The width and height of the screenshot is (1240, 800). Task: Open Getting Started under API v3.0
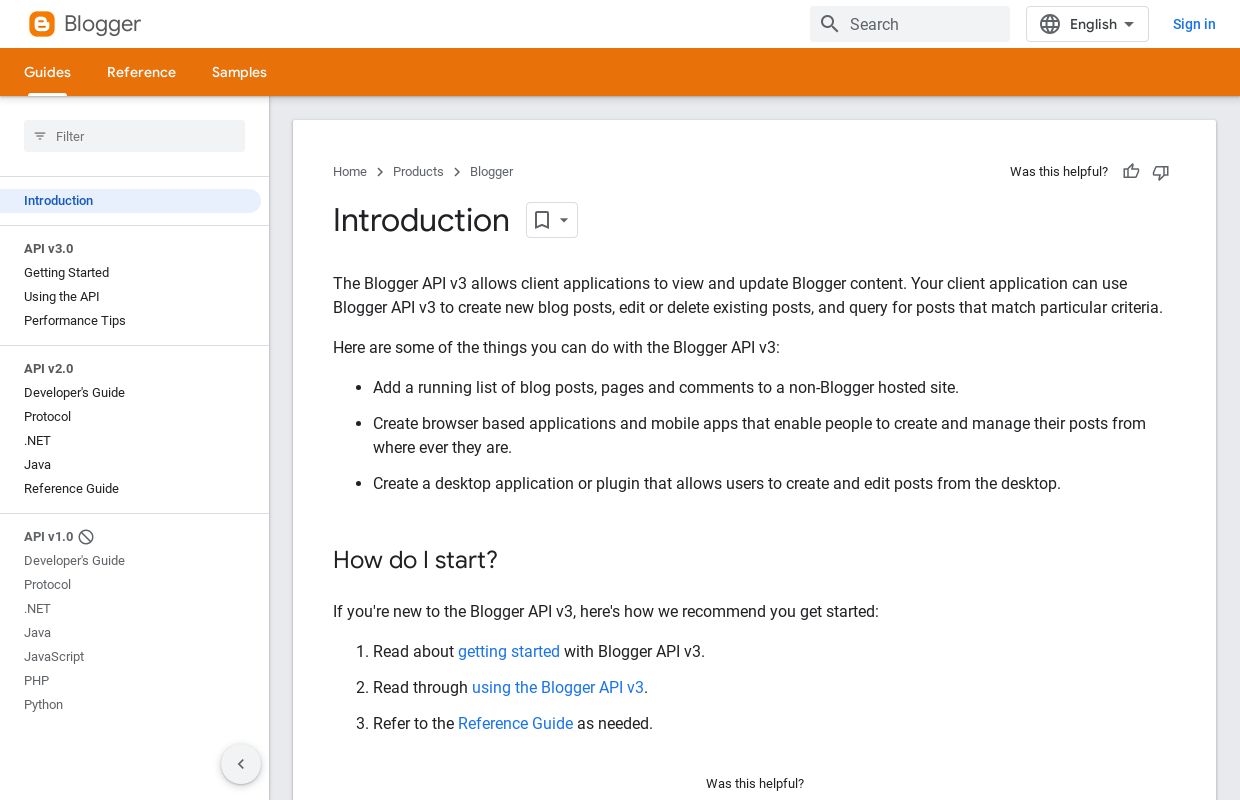(66, 273)
